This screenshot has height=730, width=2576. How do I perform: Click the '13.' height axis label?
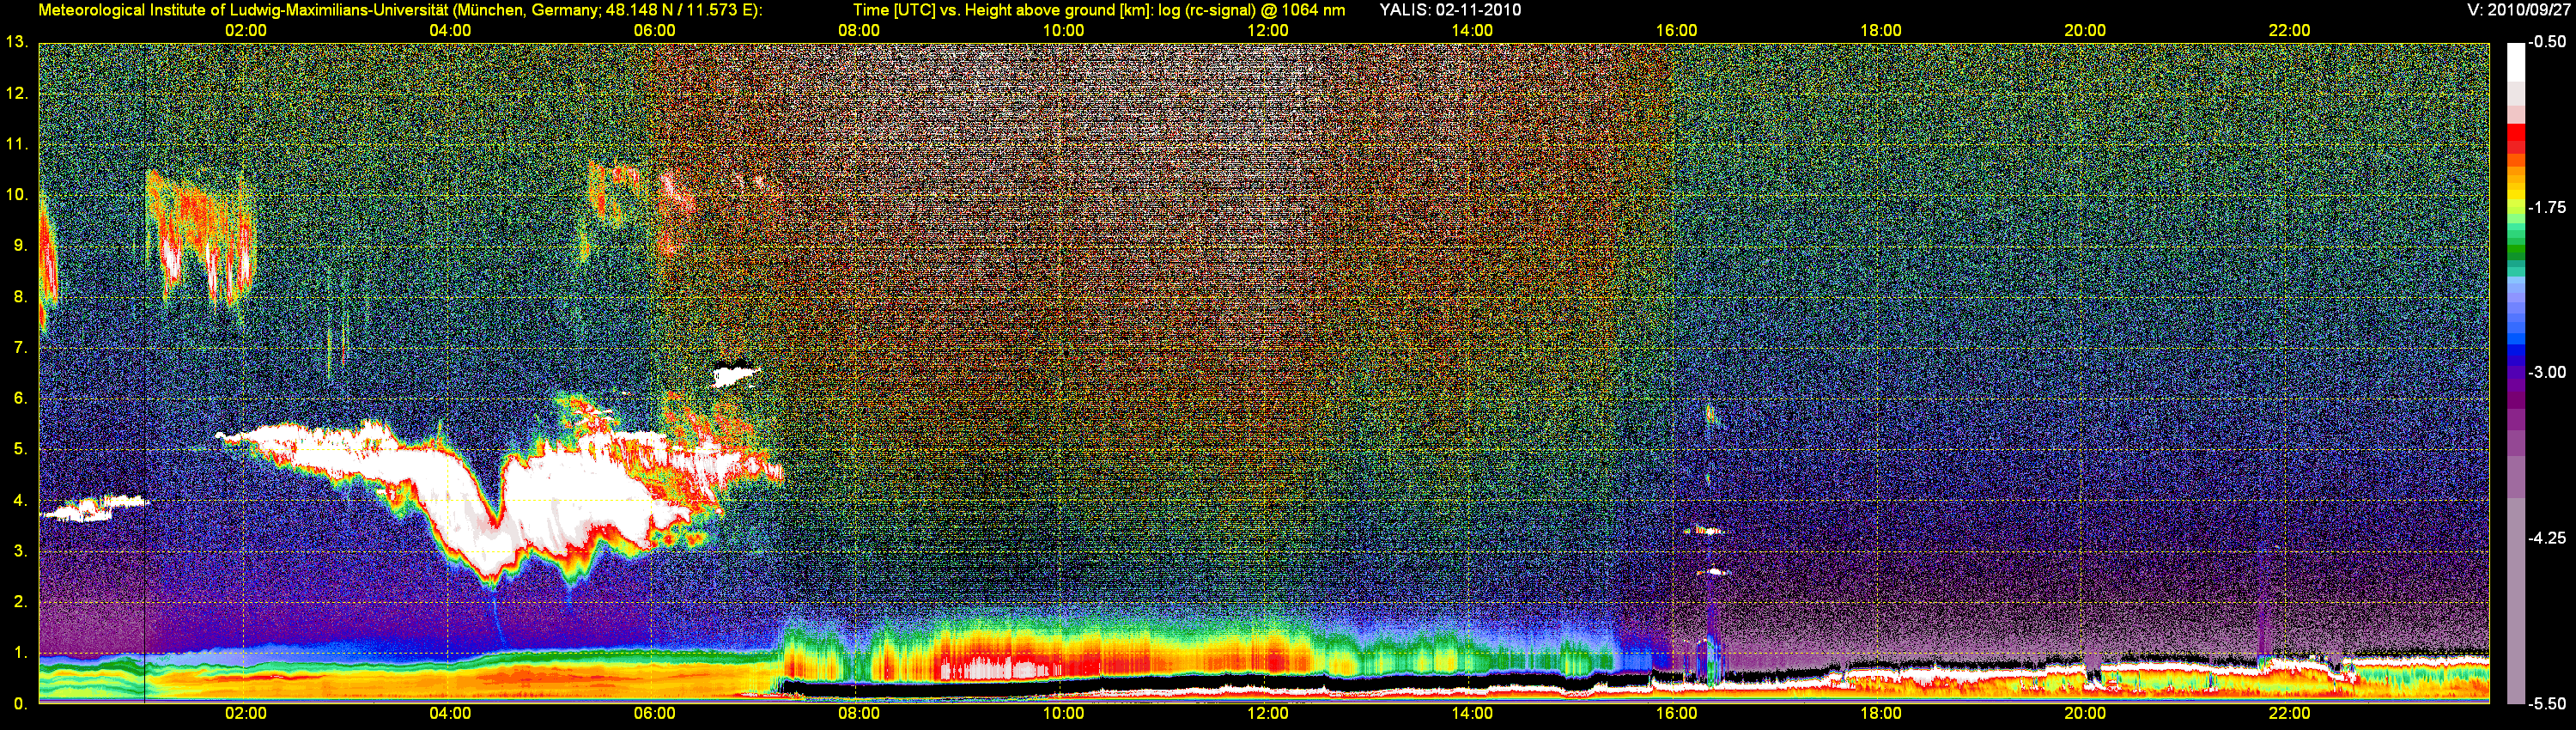coord(17,42)
